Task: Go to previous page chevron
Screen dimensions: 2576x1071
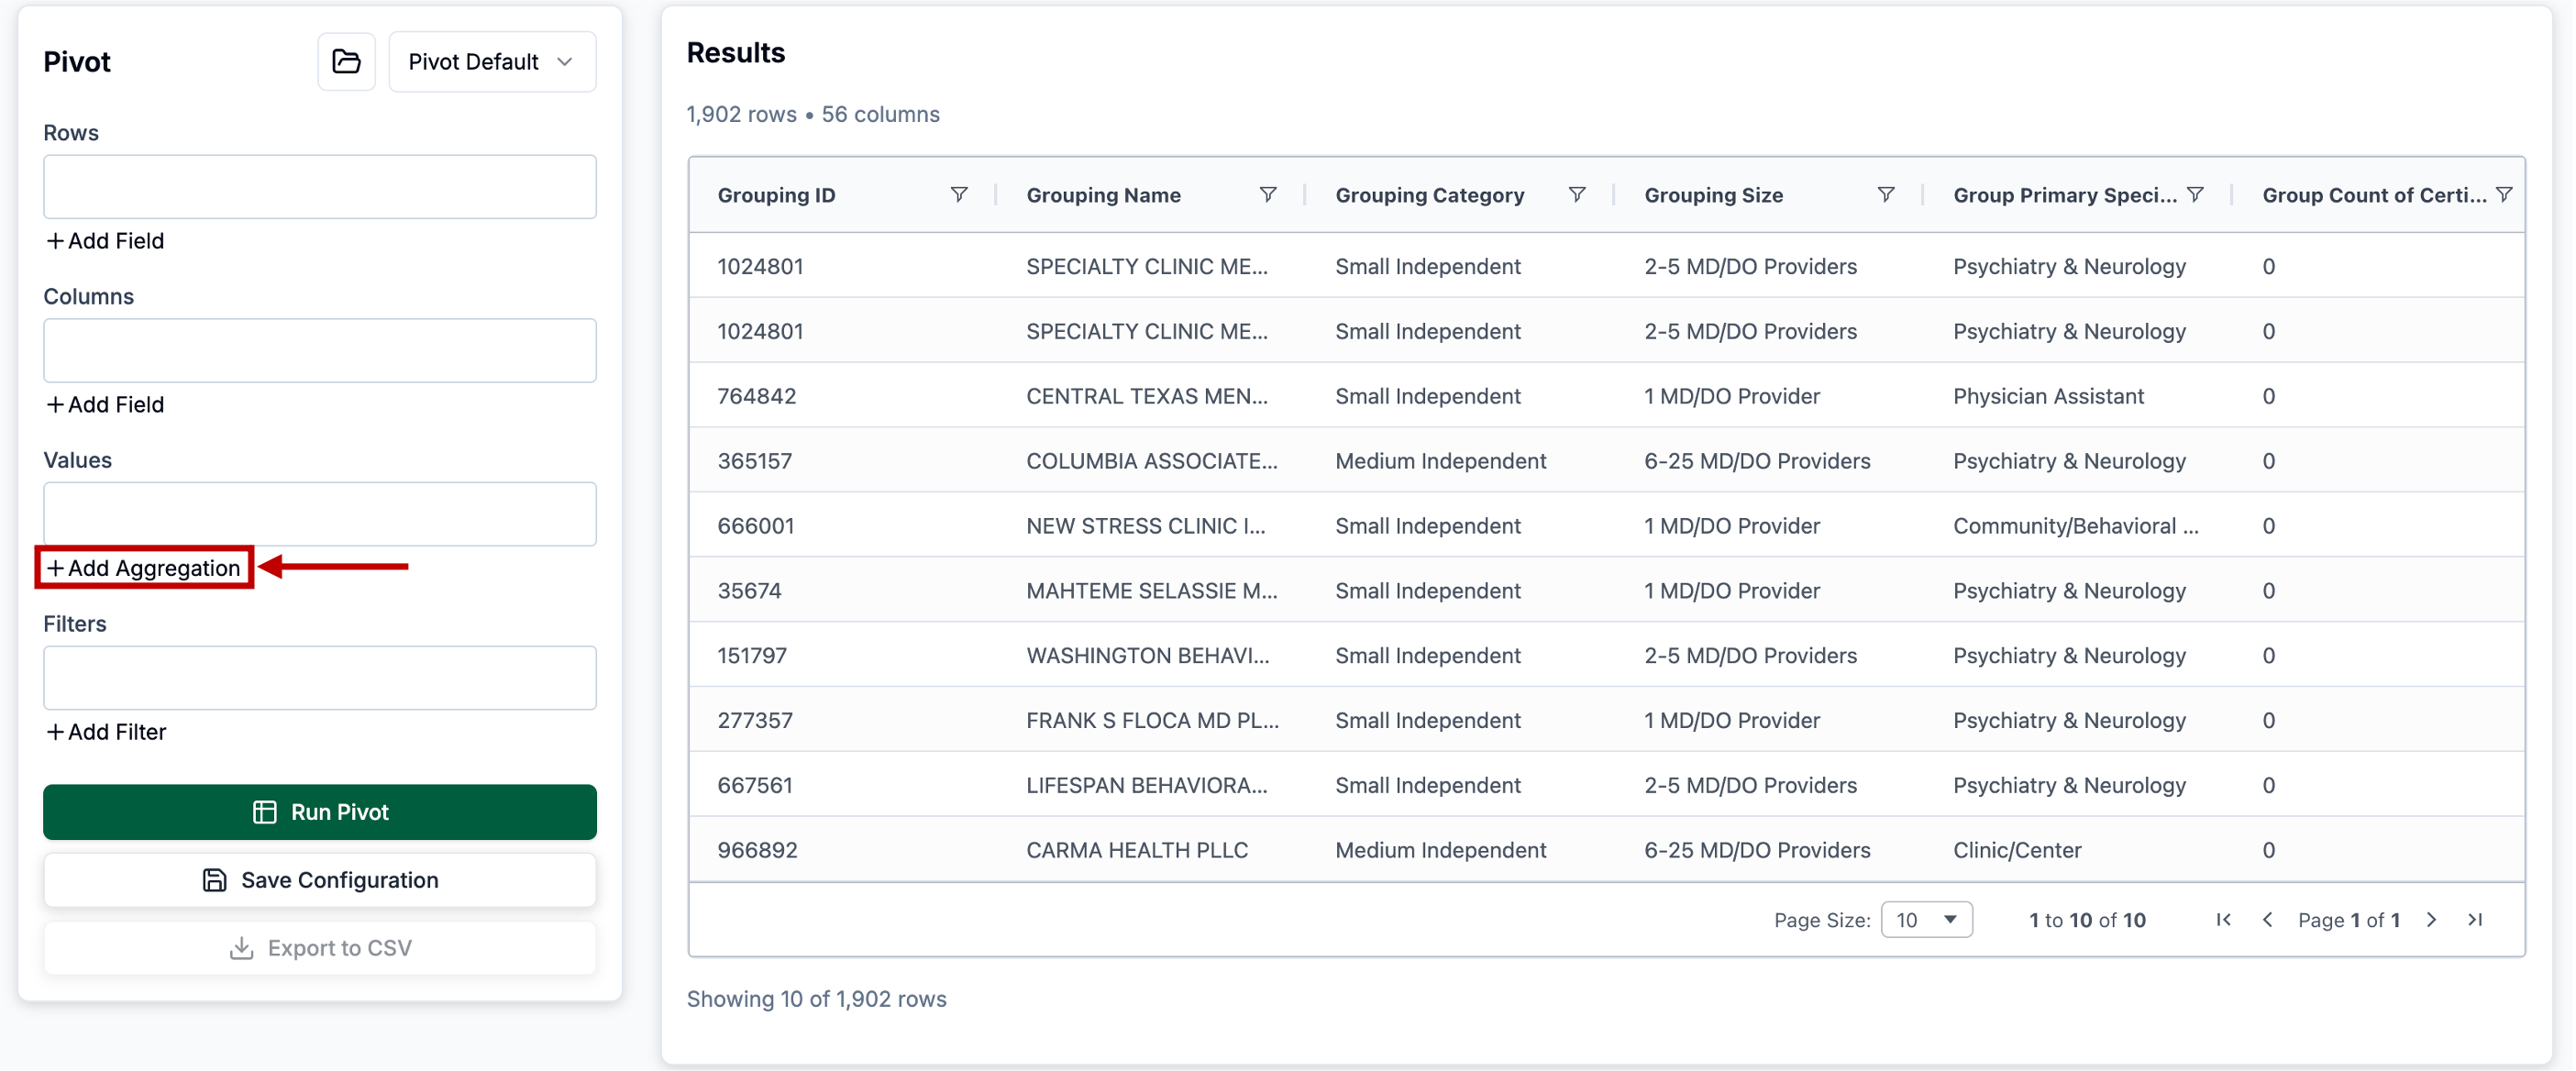Action: [x=2267, y=919]
